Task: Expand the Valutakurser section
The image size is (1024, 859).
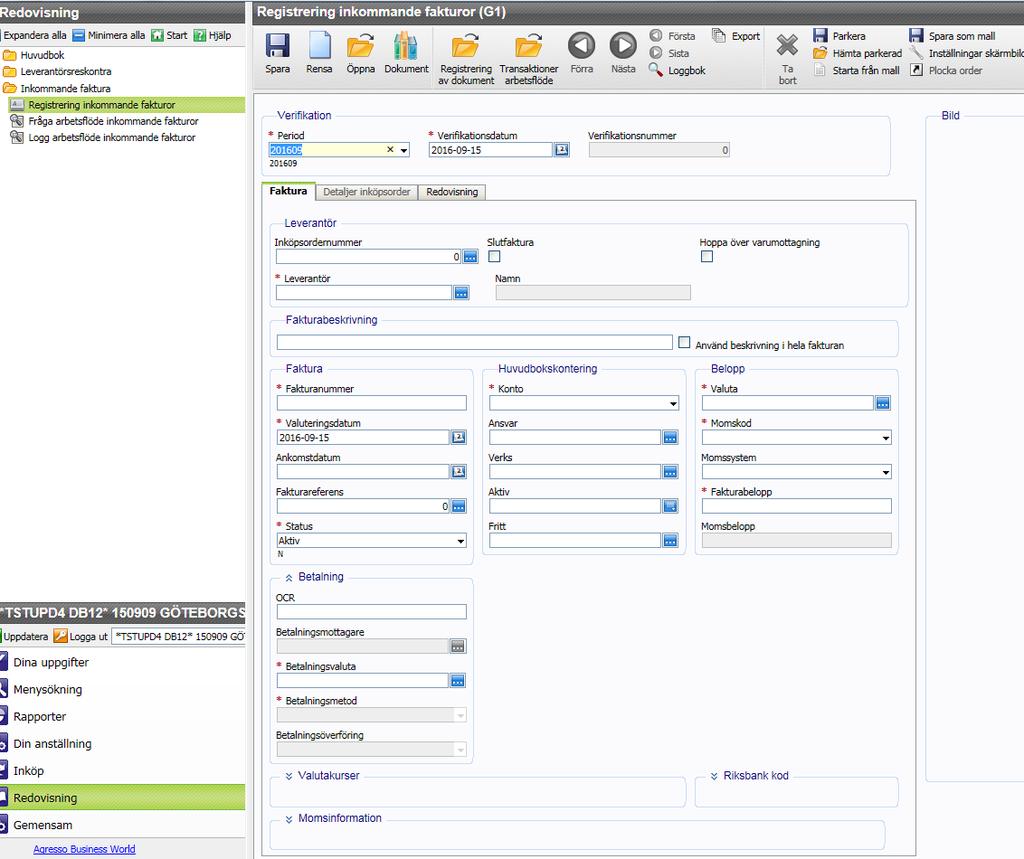Action: click(x=289, y=776)
